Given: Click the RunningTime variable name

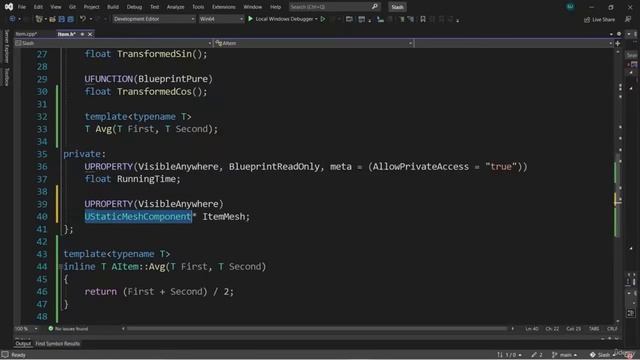Looking at the screenshot, I should (147, 179).
